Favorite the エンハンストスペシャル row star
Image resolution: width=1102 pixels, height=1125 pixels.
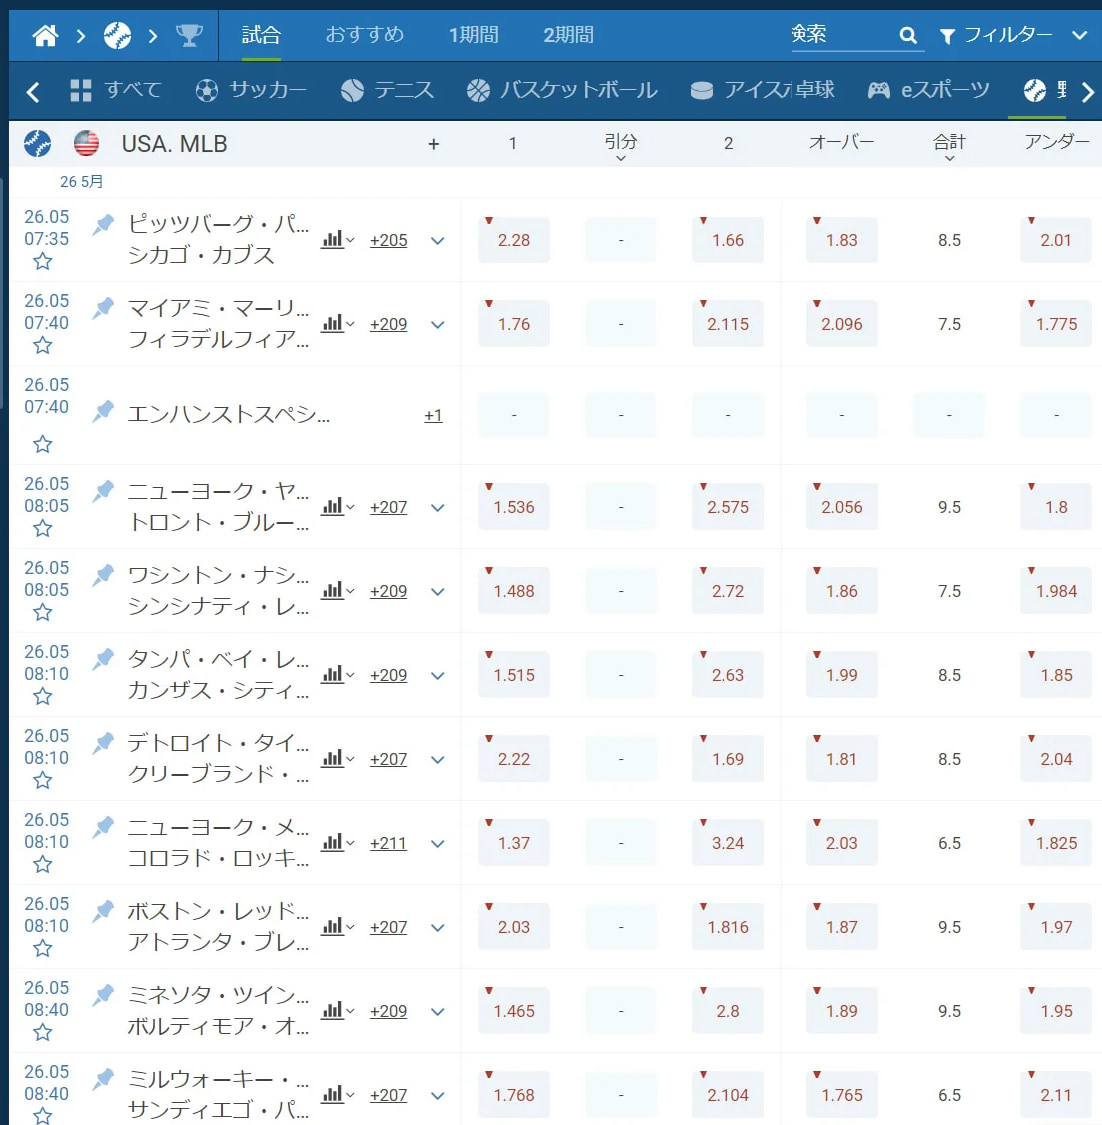tap(43, 445)
